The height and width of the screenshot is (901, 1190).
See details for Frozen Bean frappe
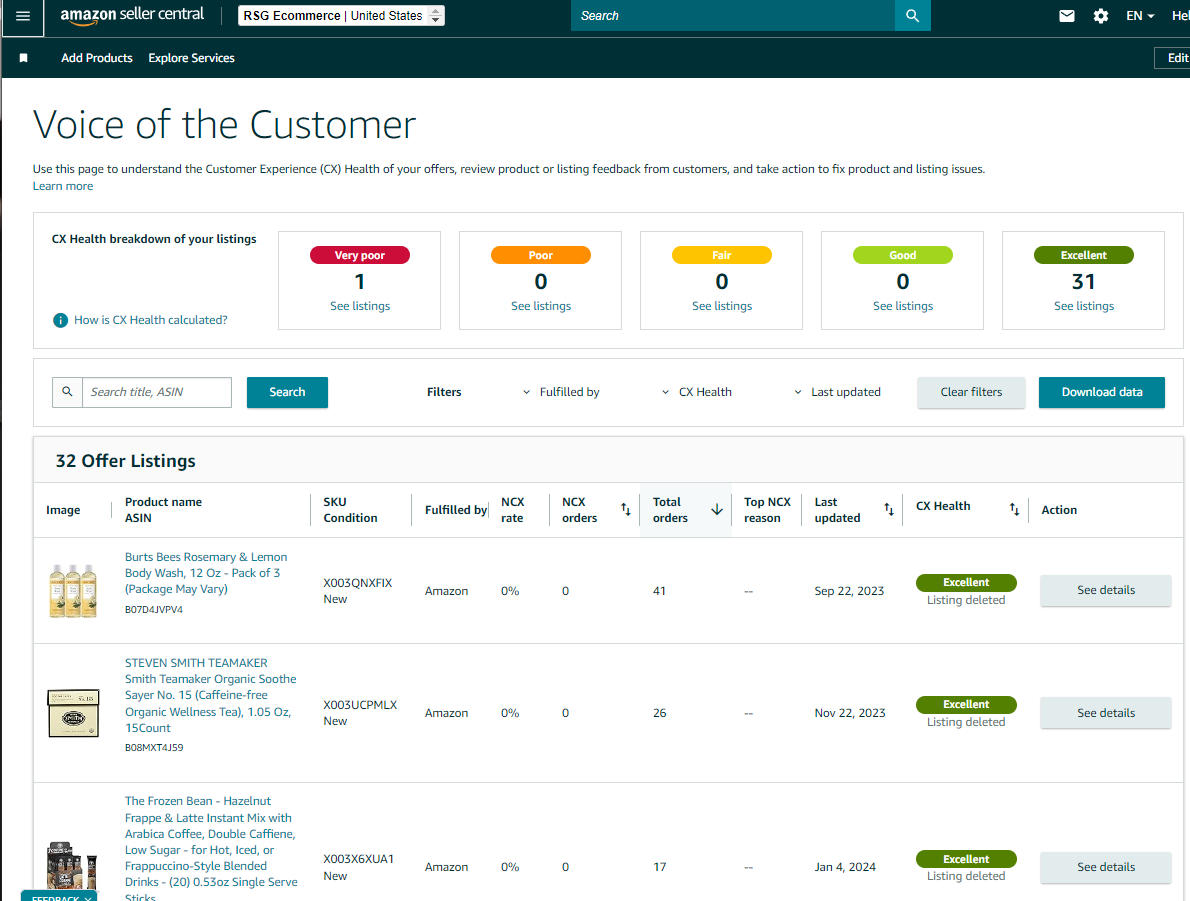pyautogui.click(x=1106, y=867)
